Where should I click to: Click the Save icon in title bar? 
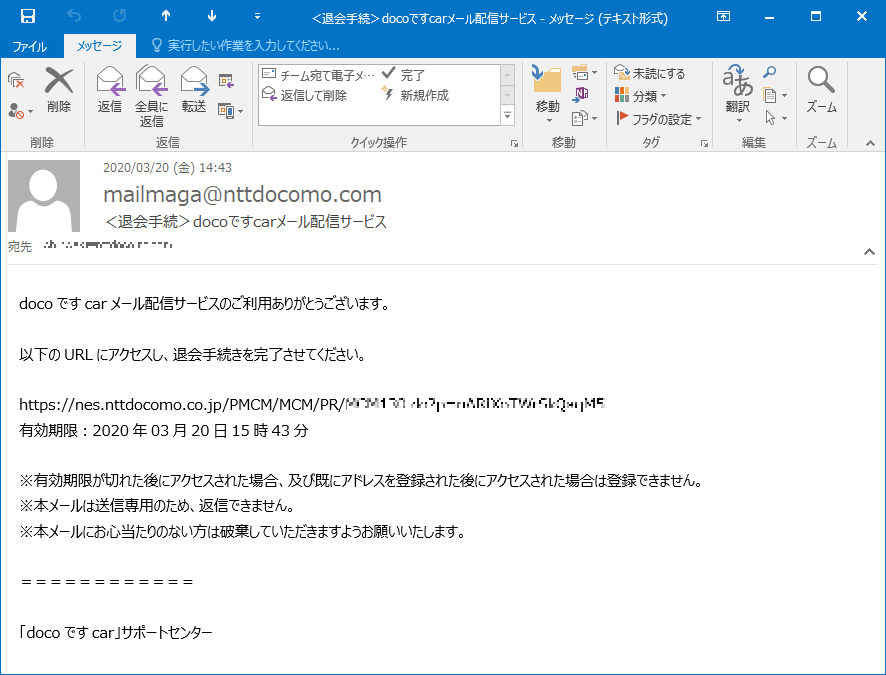28,16
